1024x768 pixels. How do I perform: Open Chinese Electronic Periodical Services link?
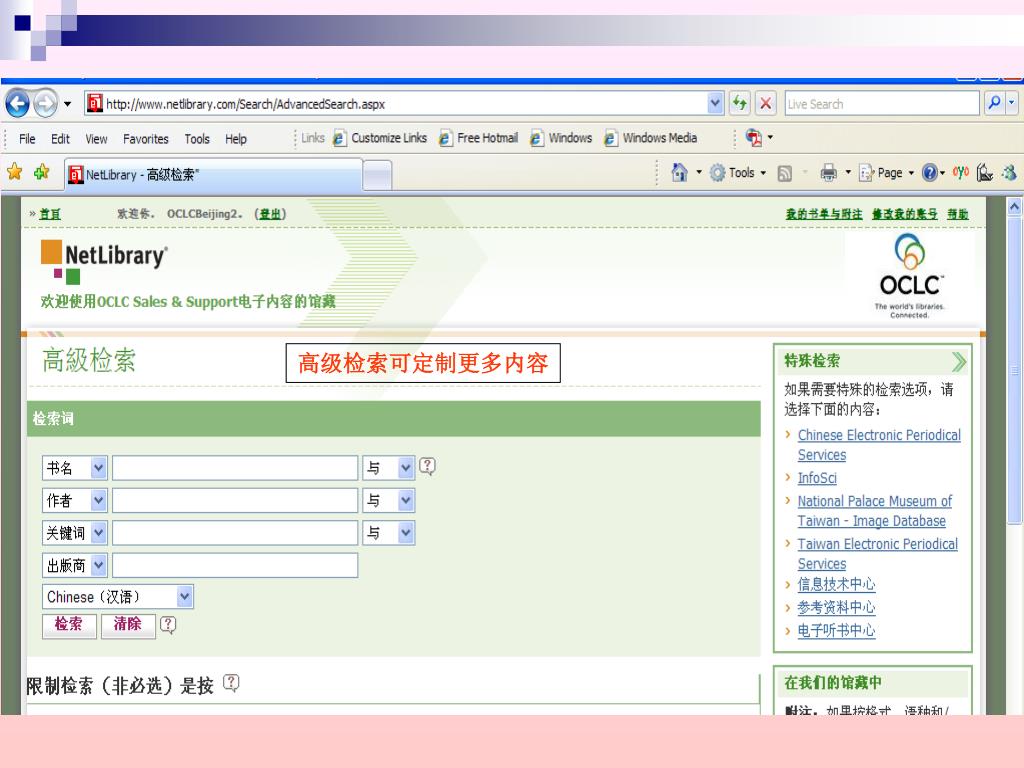pyautogui.click(x=879, y=445)
